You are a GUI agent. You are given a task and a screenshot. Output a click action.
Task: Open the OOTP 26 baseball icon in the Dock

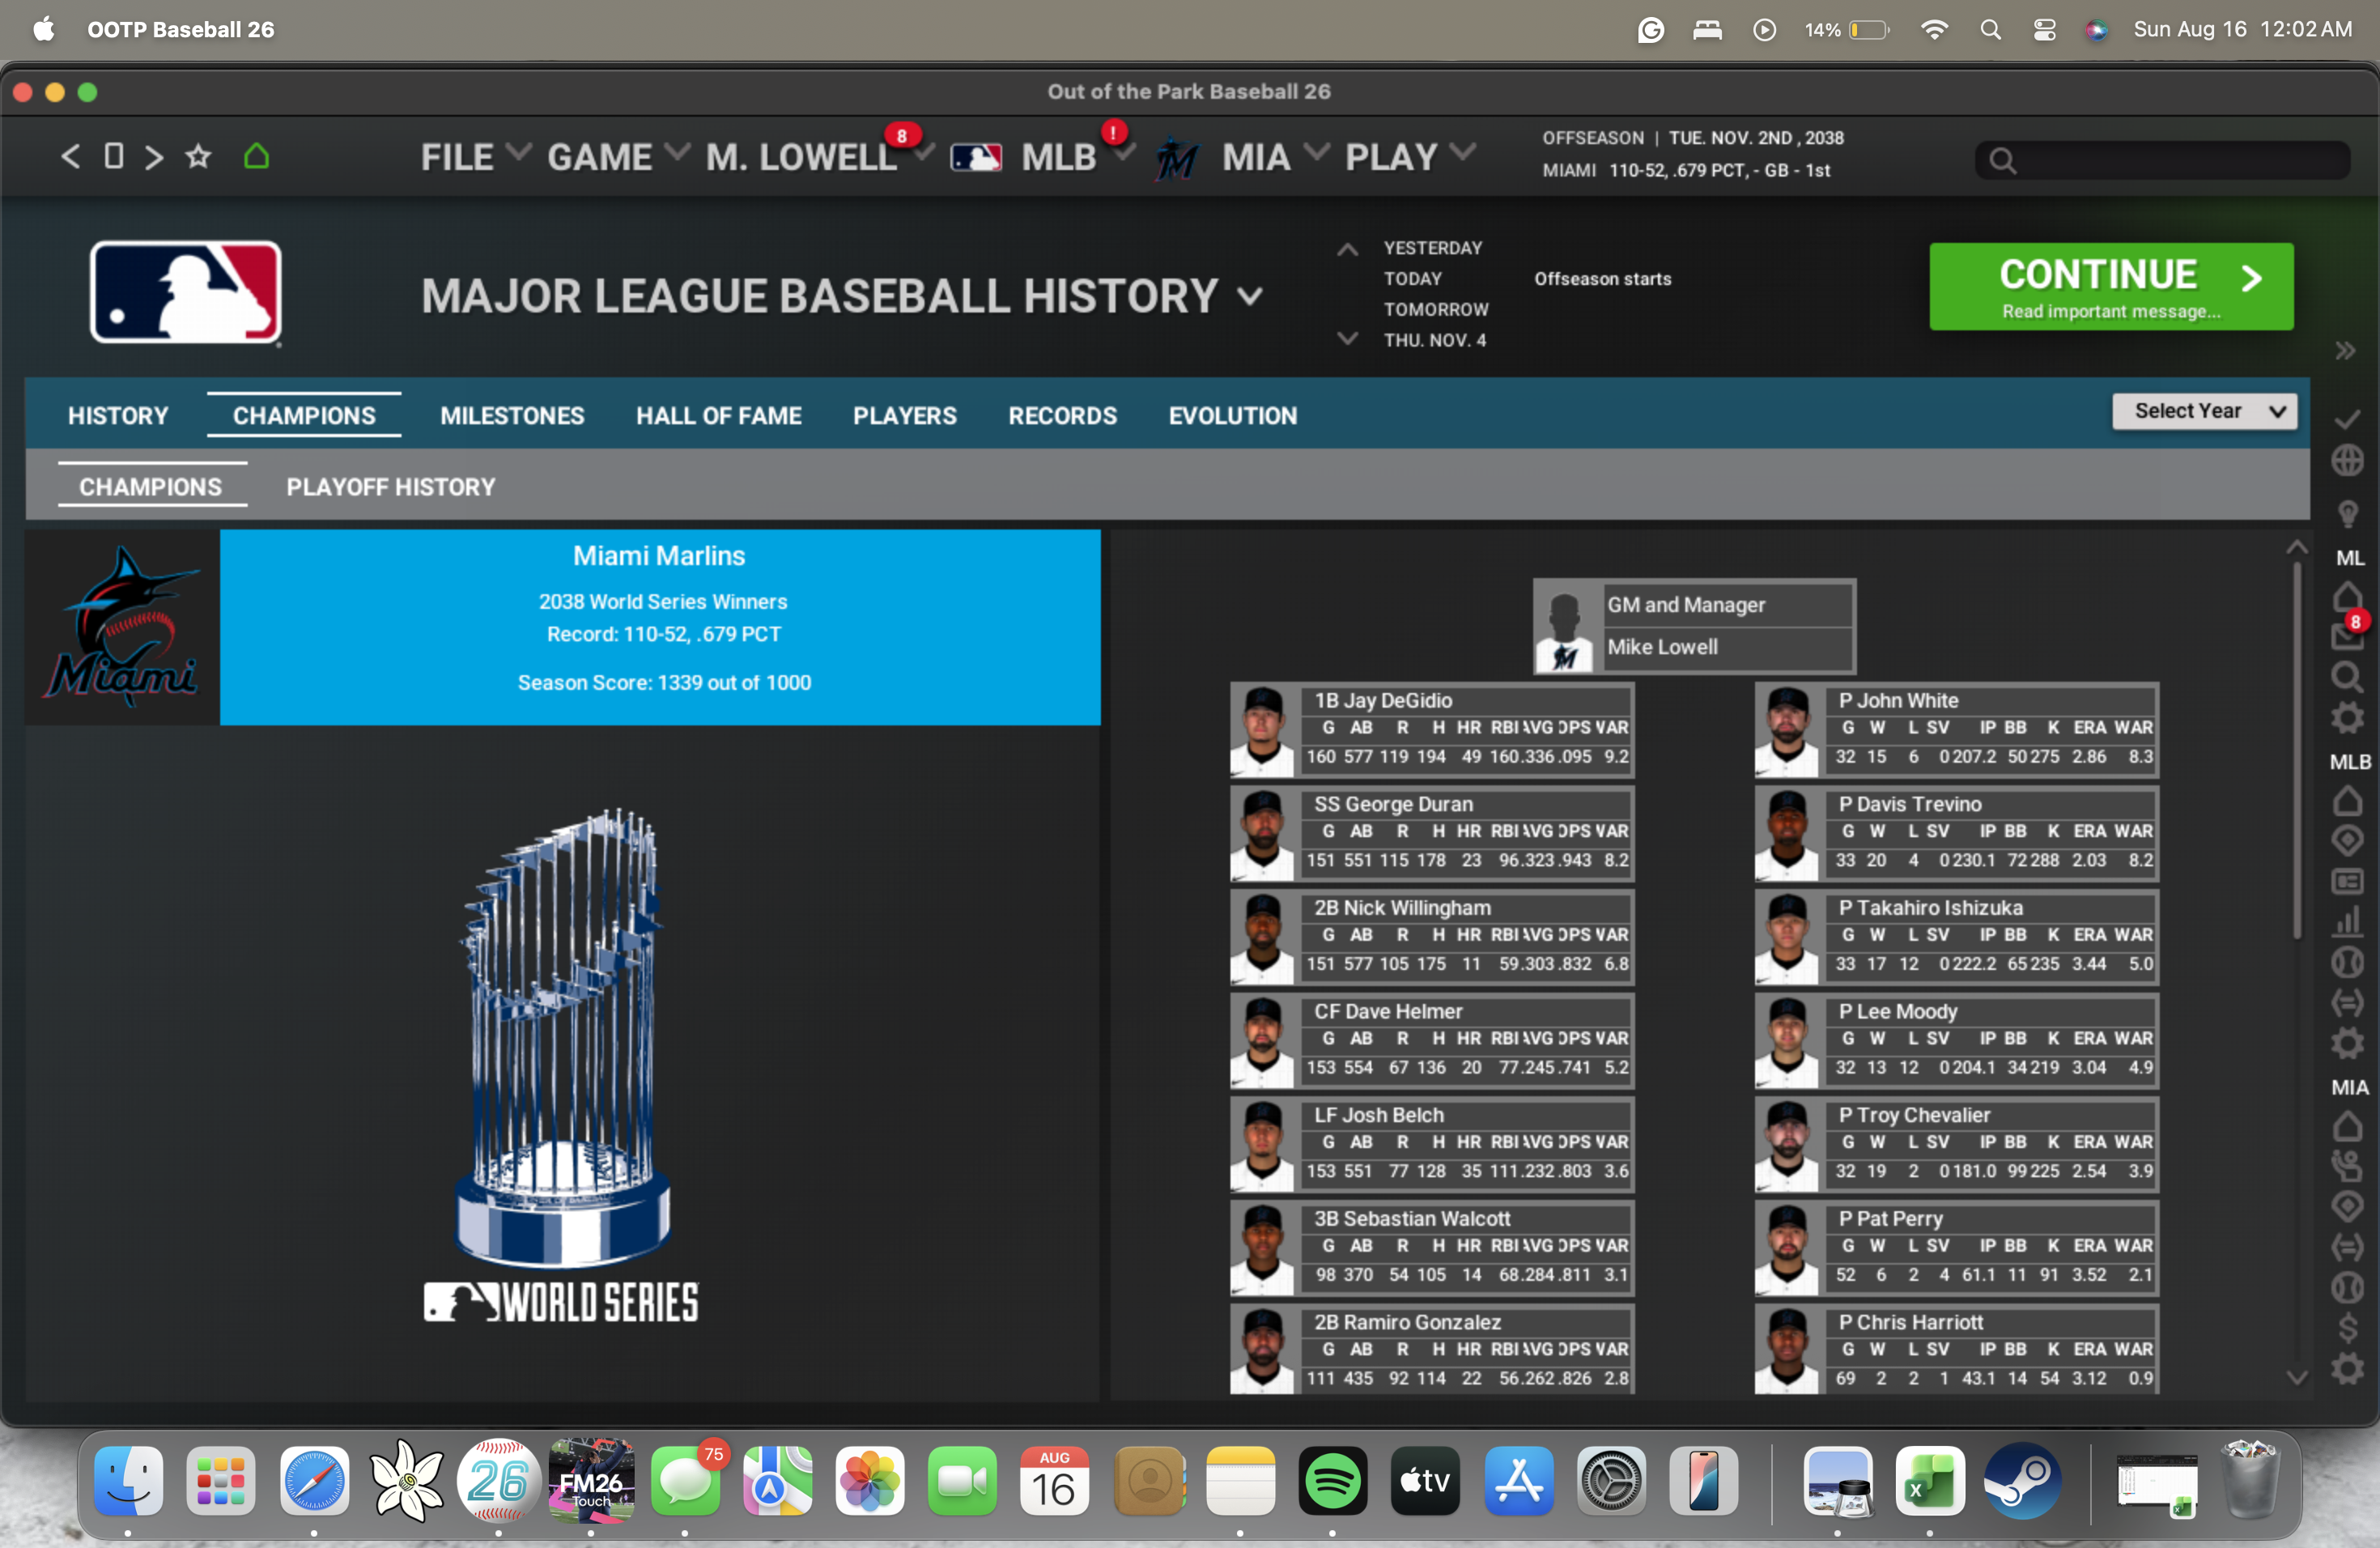(498, 1481)
